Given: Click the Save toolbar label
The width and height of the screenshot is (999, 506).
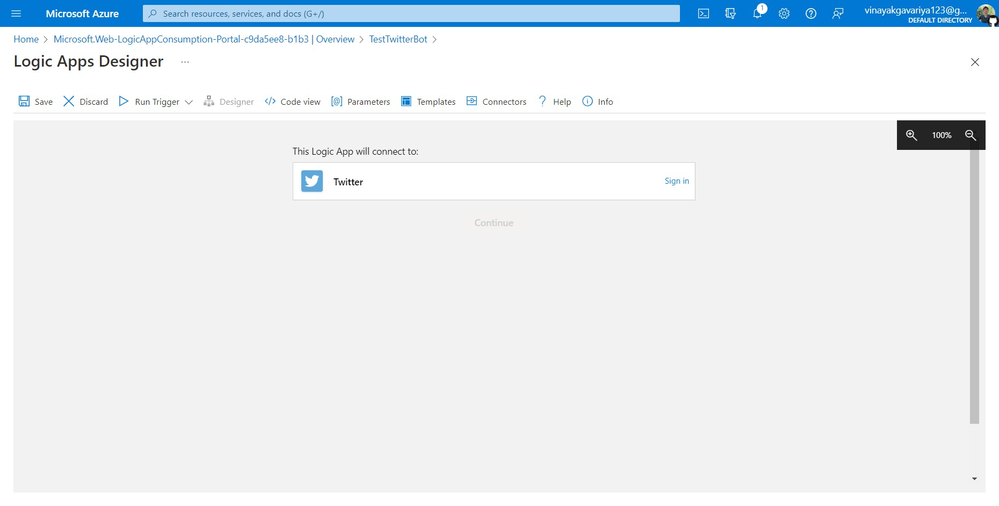Looking at the screenshot, I should coord(44,102).
